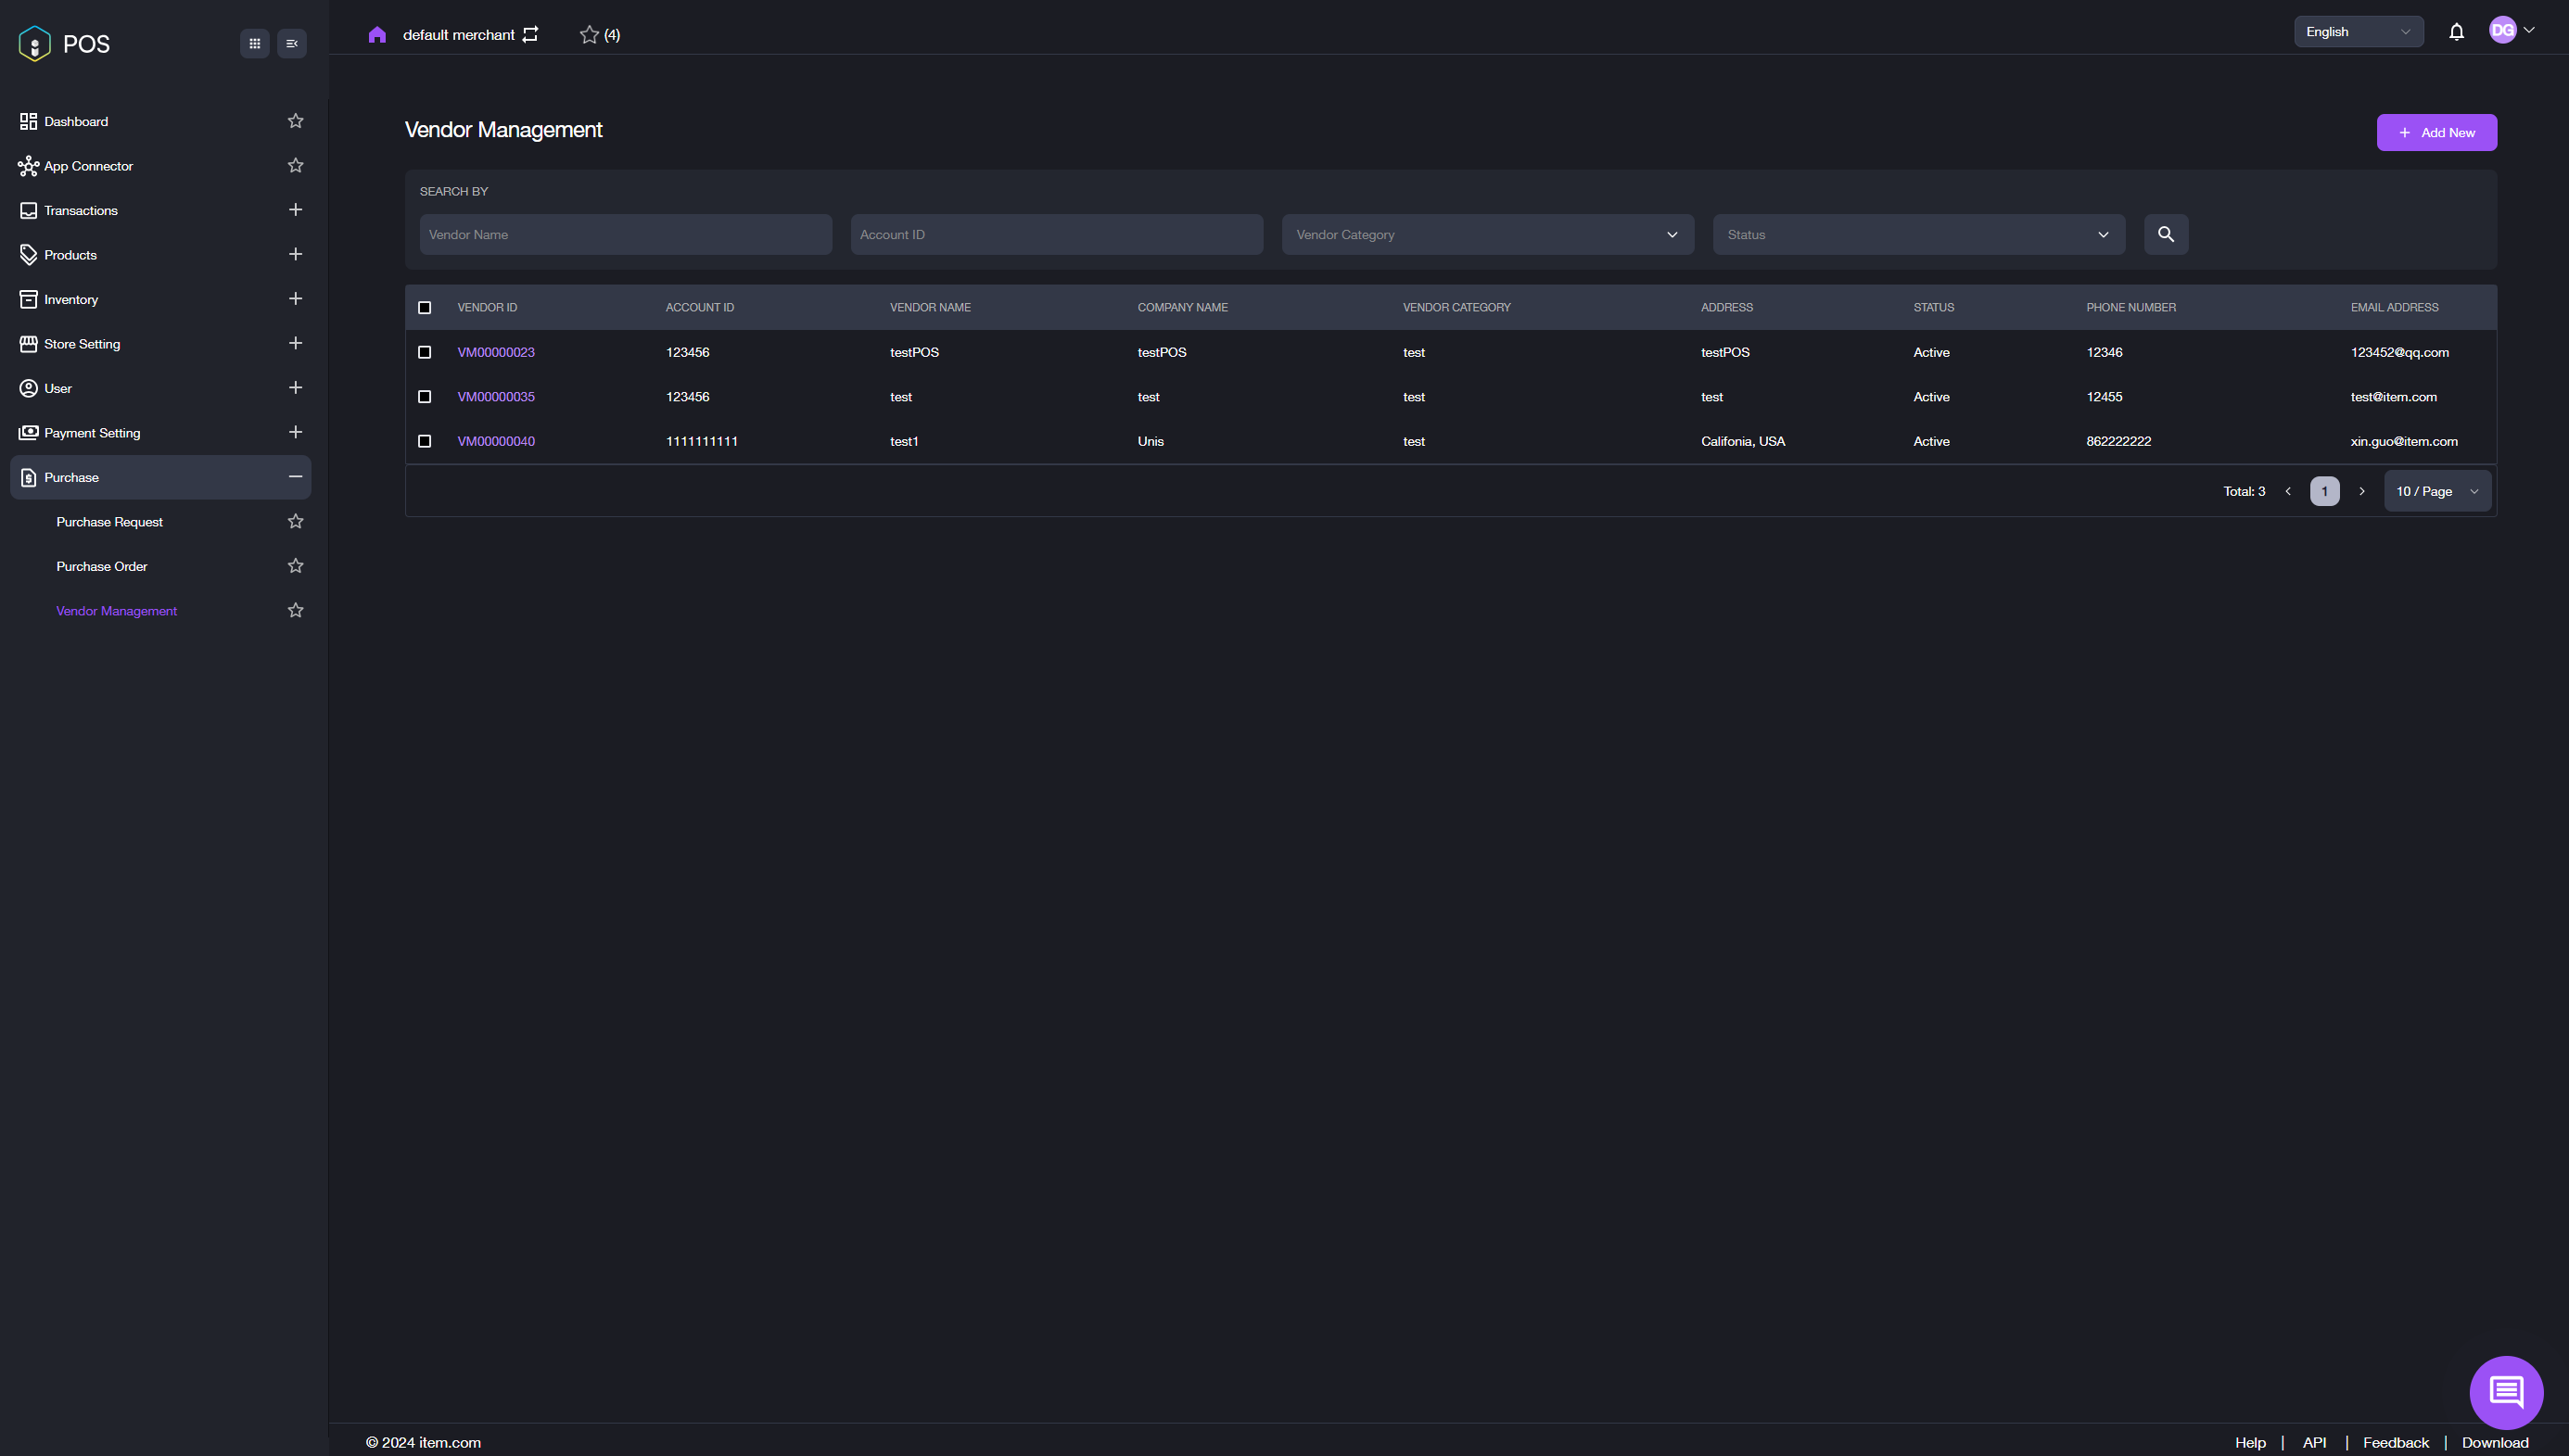Open vendor link VM00000035
Screen dimensions: 2569x1456
point(496,397)
